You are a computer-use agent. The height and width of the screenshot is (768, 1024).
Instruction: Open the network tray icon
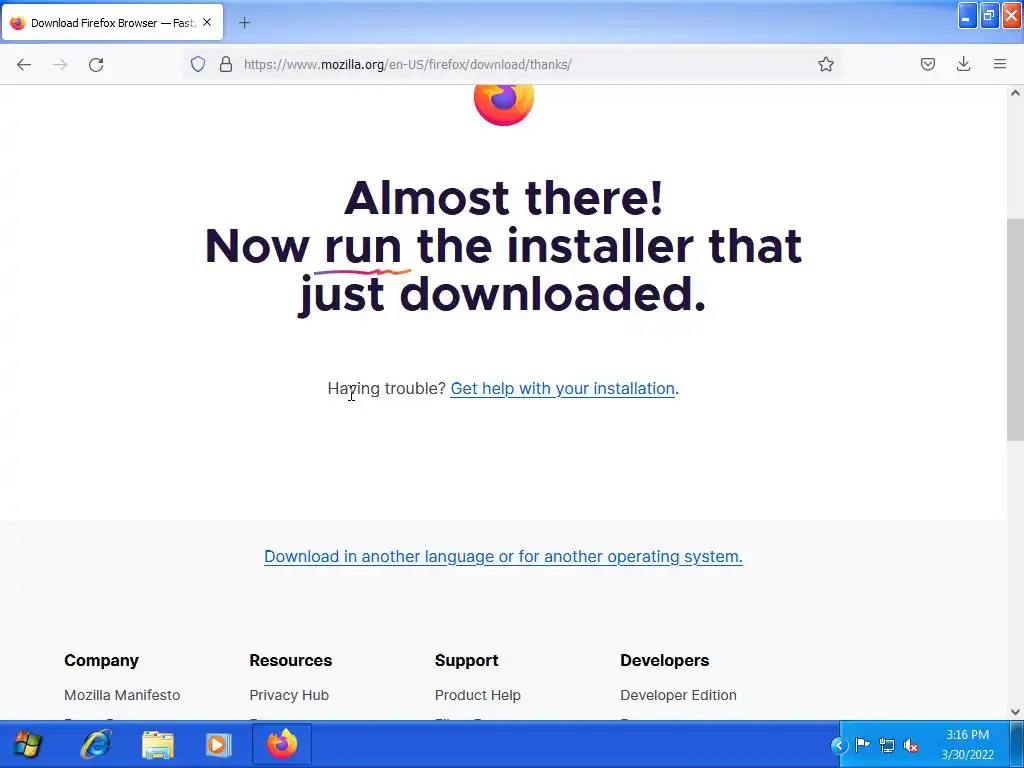click(x=887, y=744)
